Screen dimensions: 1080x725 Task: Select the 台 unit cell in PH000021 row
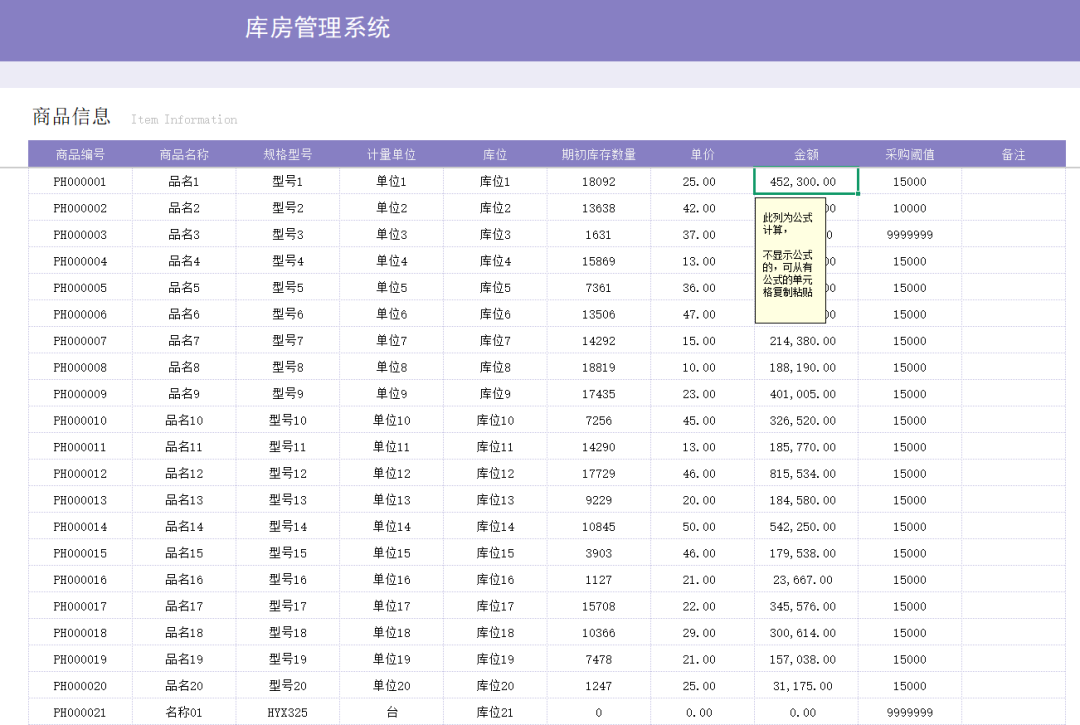[391, 713]
